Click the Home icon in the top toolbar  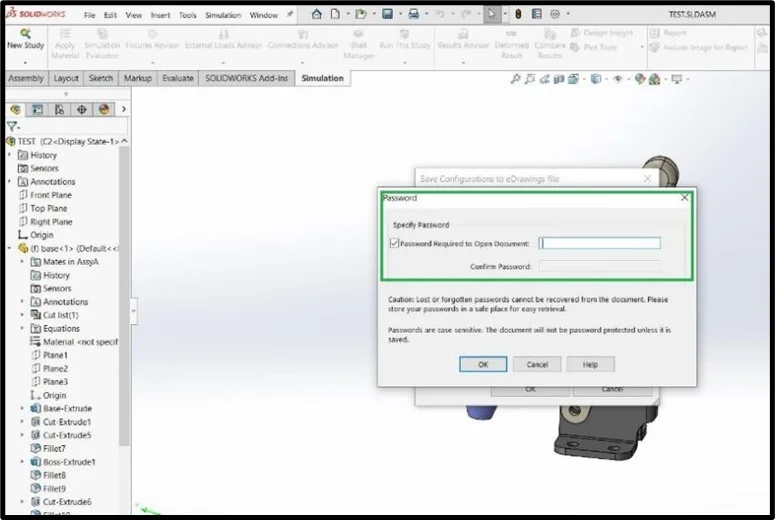[x=316, y=14]
